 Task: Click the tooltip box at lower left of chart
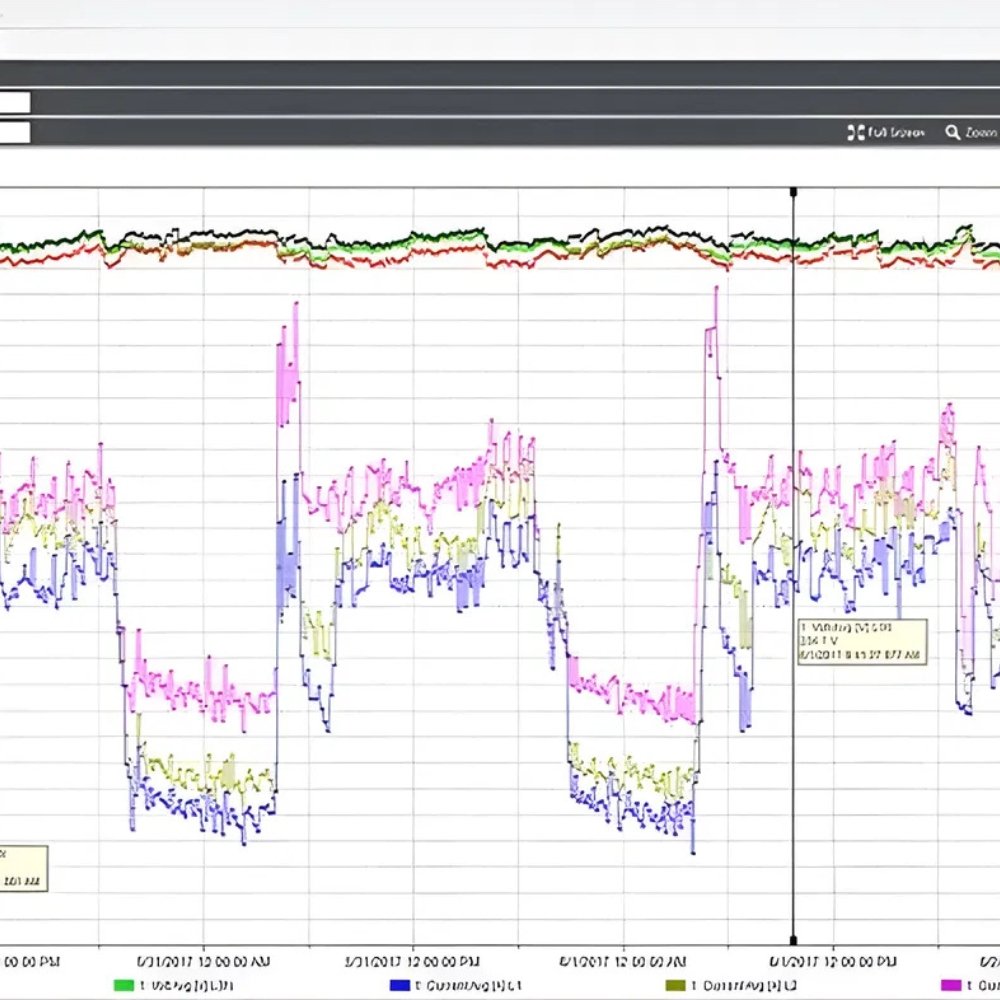[x=22, y=867]
